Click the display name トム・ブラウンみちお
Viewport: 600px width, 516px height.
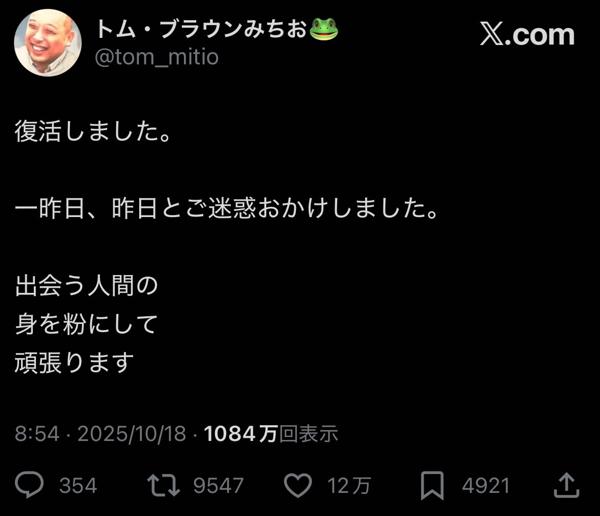tap(201, 29)
